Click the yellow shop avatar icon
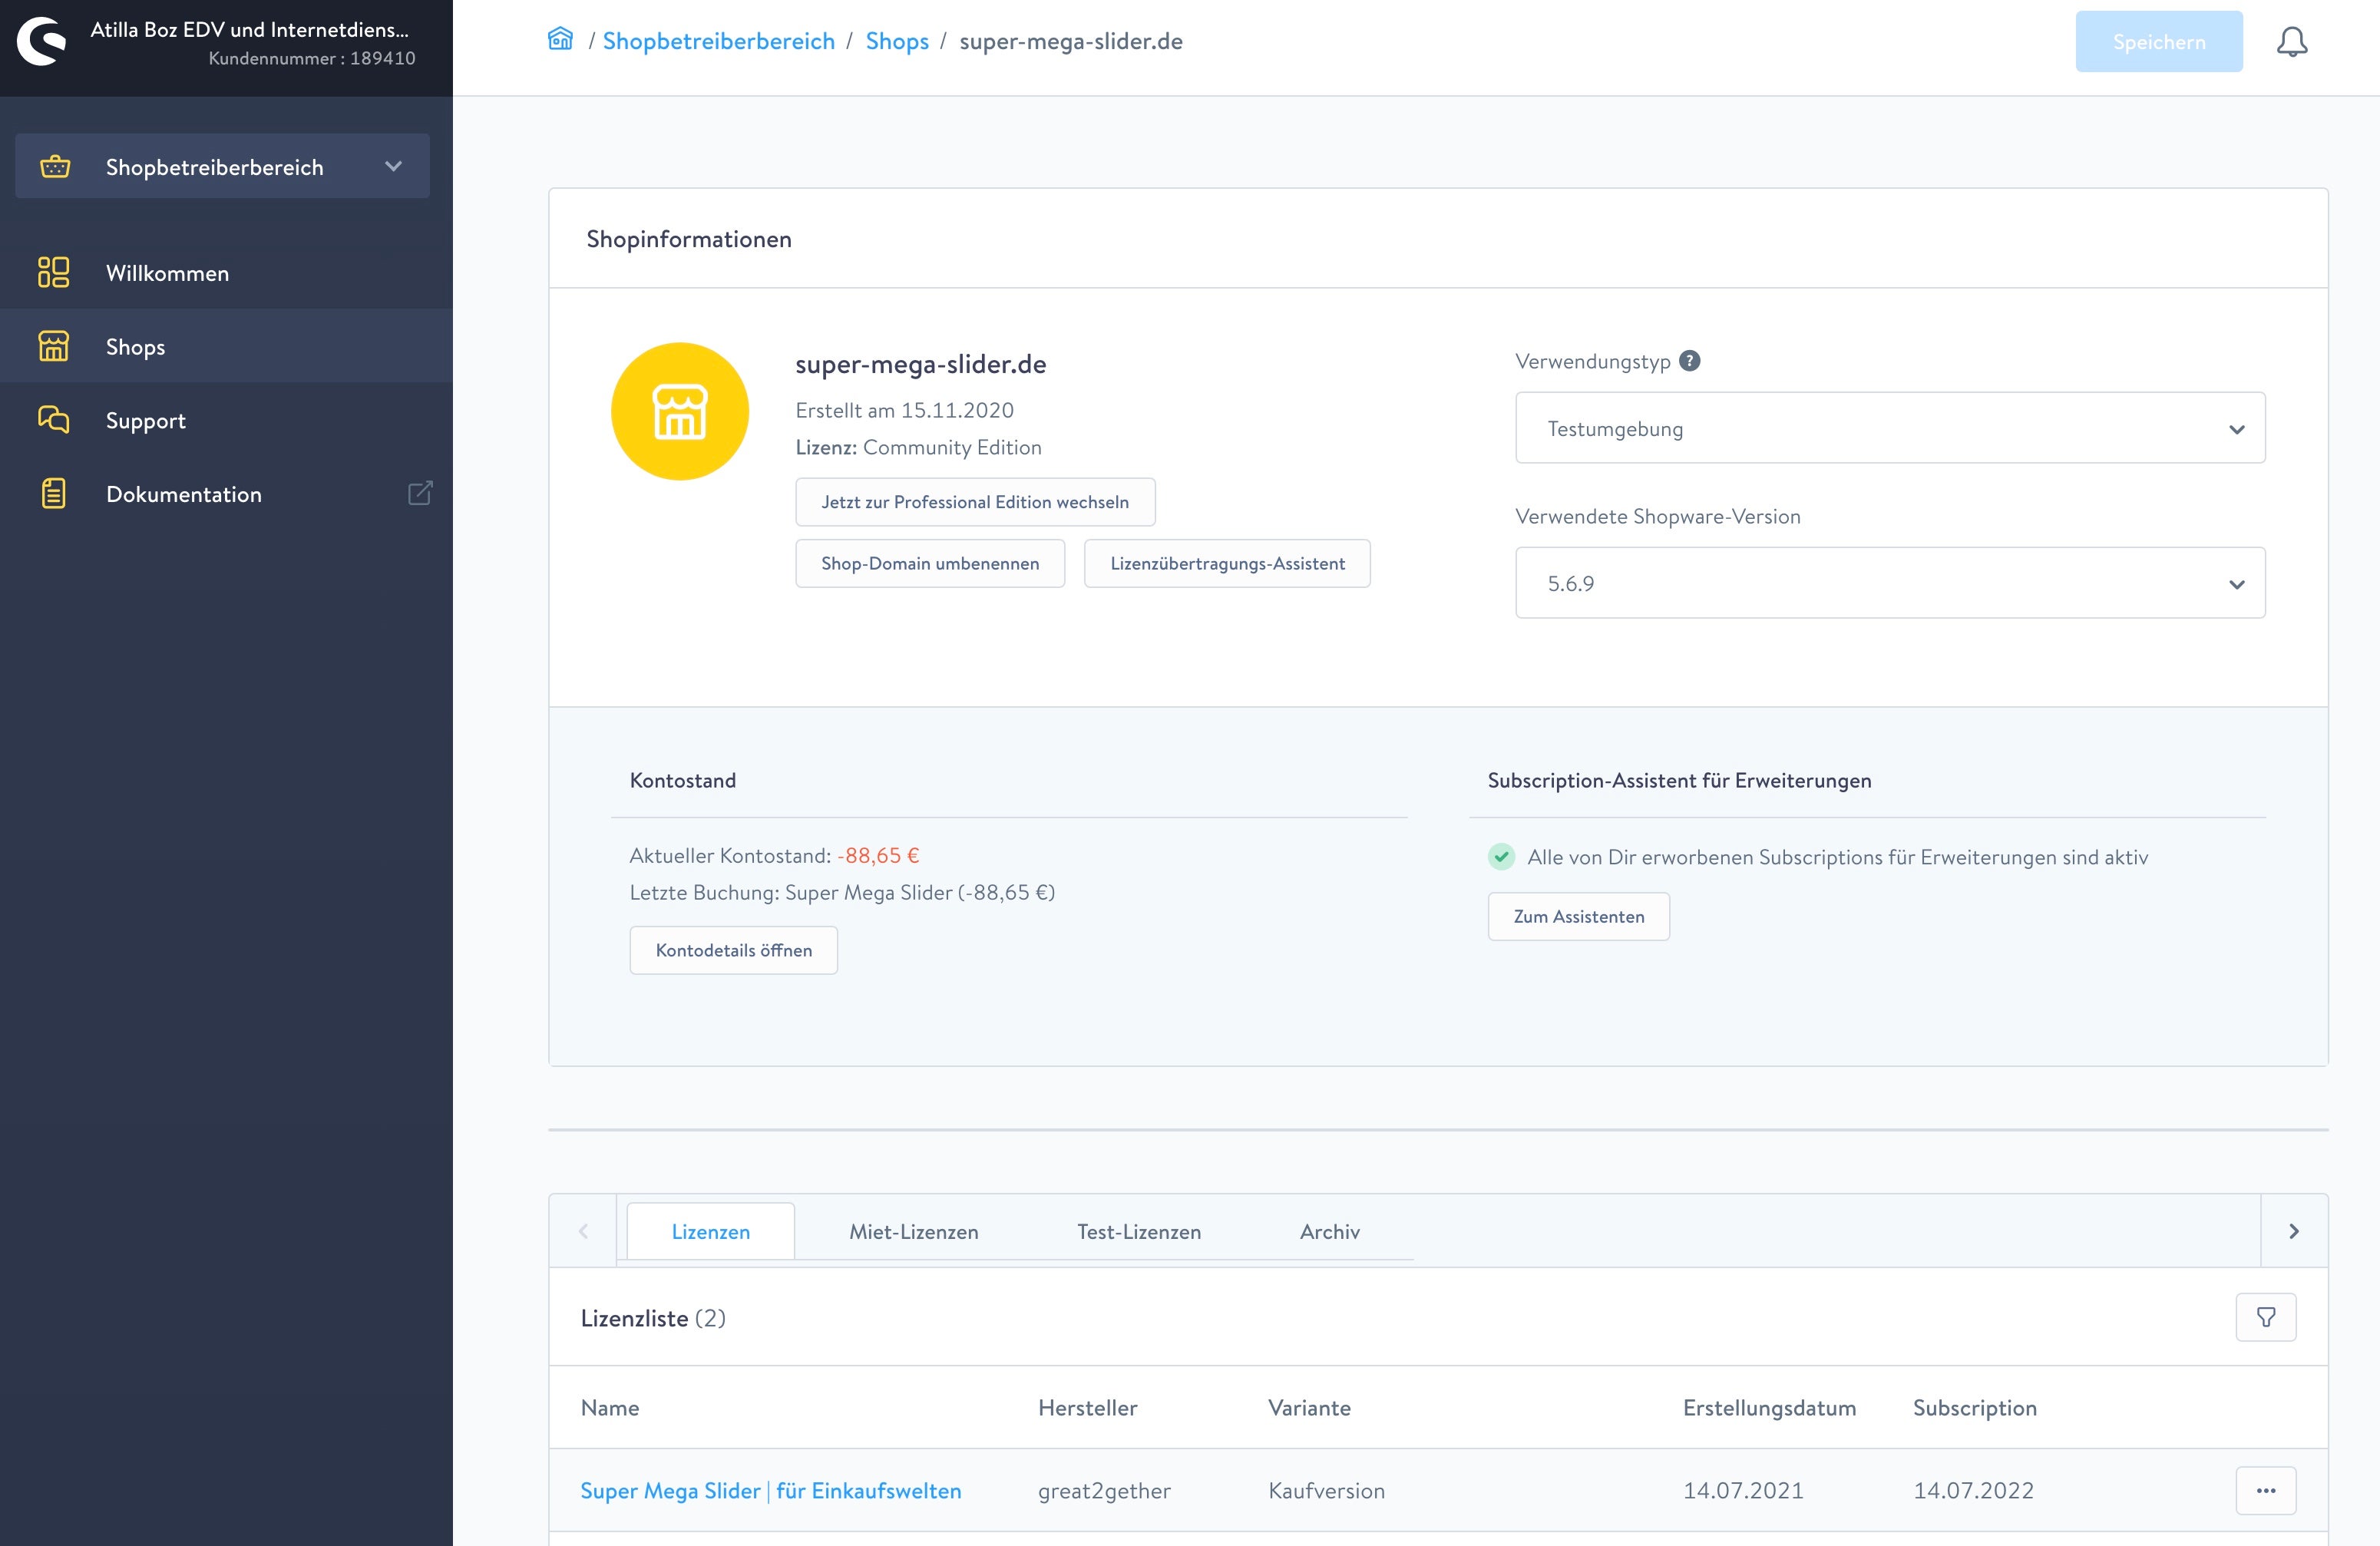Image resolution: width=2380 pixels, height=1546 pixels. click(x=680, y=411)
